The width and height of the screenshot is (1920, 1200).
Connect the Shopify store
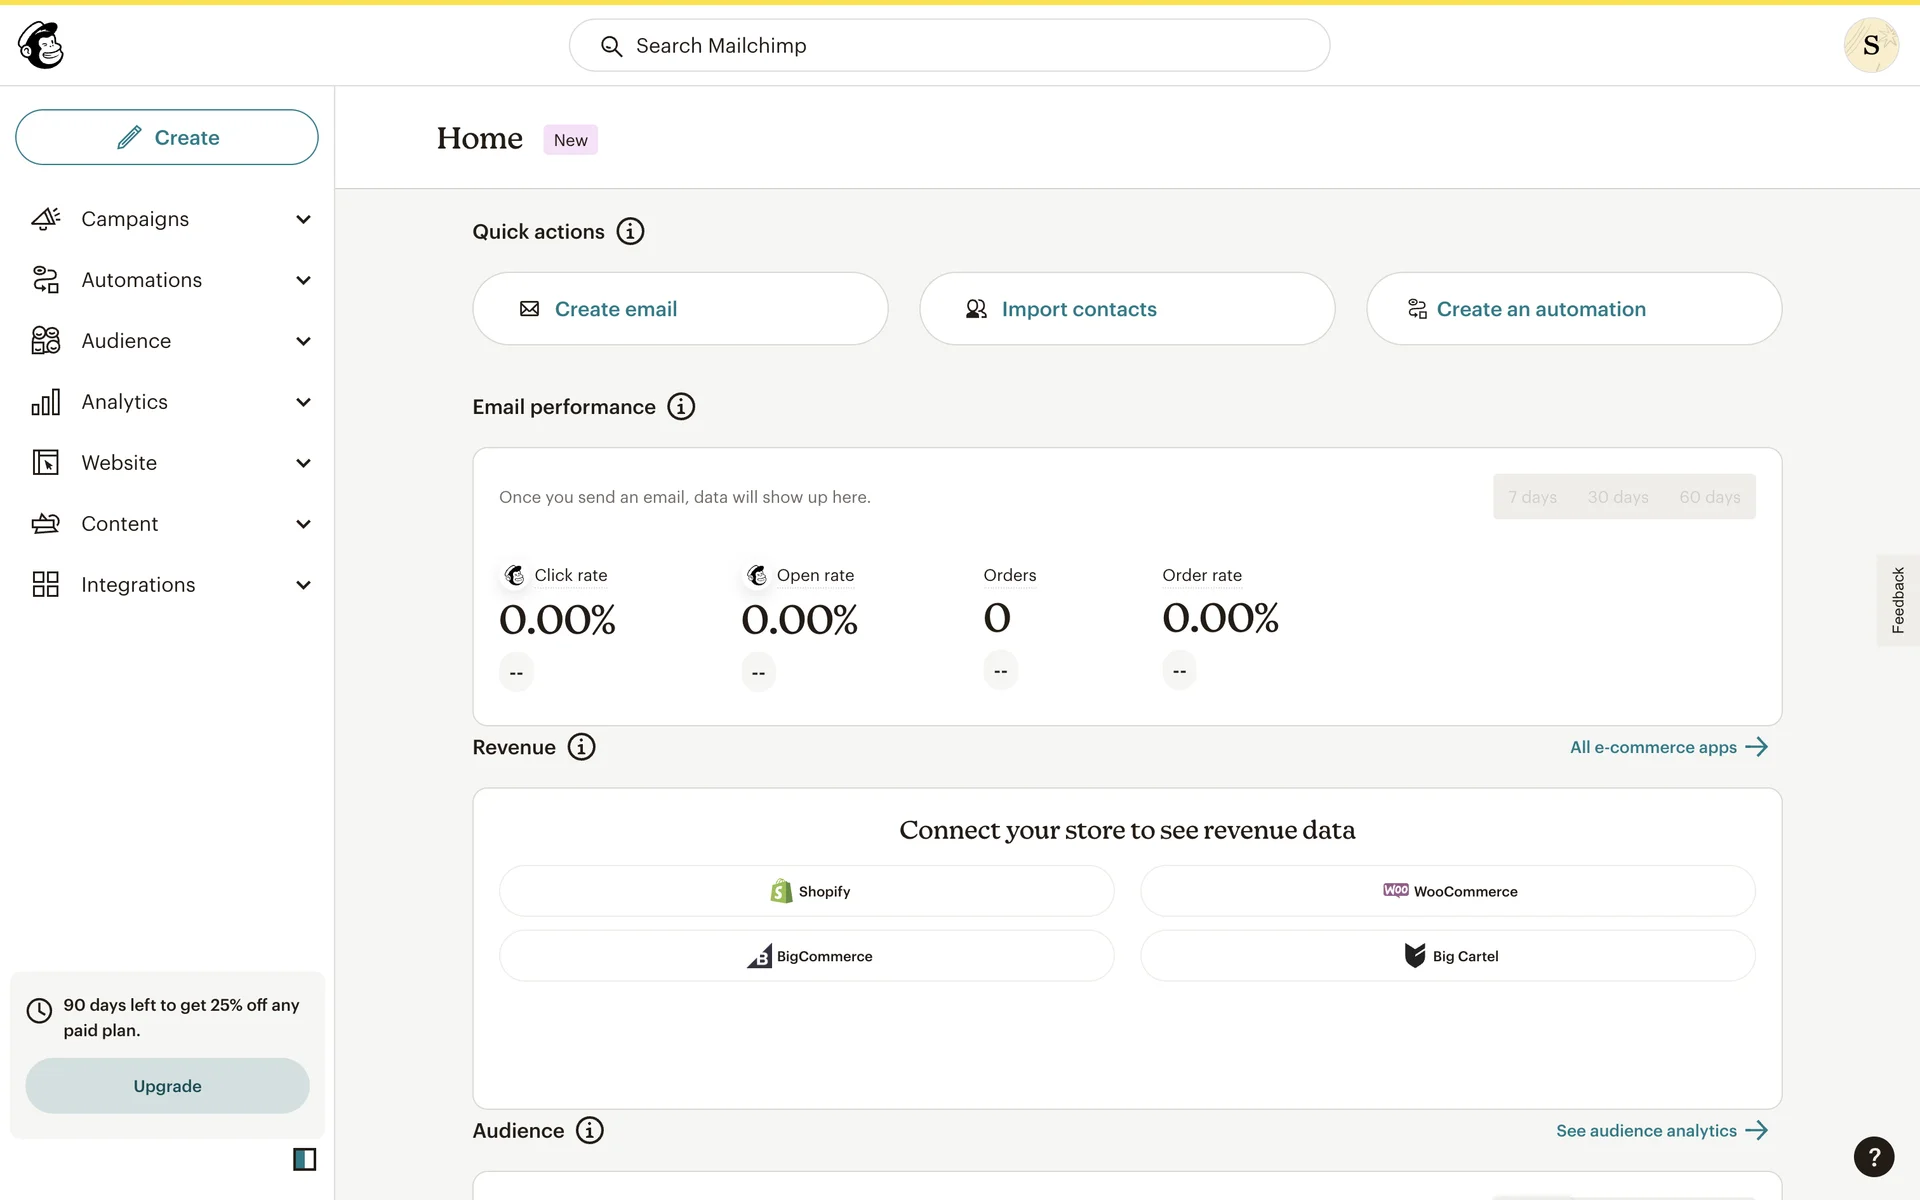806,891
